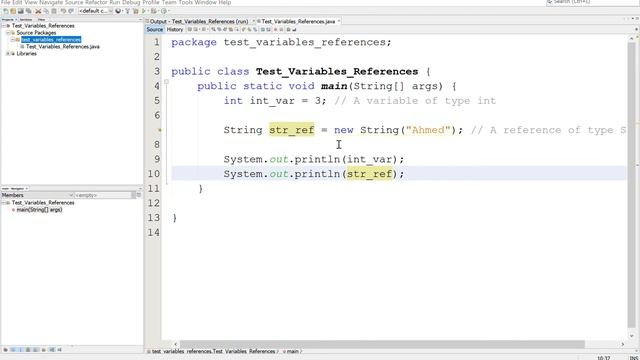640x360 pixels.
Task: Click the globe browser toolbar icon
Action: click(118, 11)
